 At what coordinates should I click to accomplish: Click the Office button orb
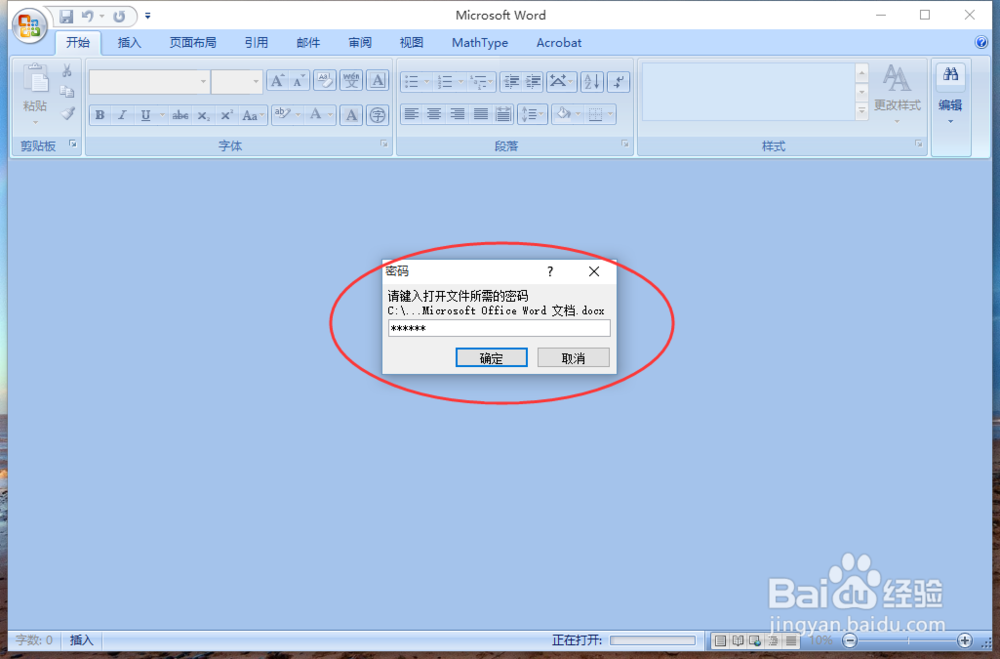coord(29,26)
